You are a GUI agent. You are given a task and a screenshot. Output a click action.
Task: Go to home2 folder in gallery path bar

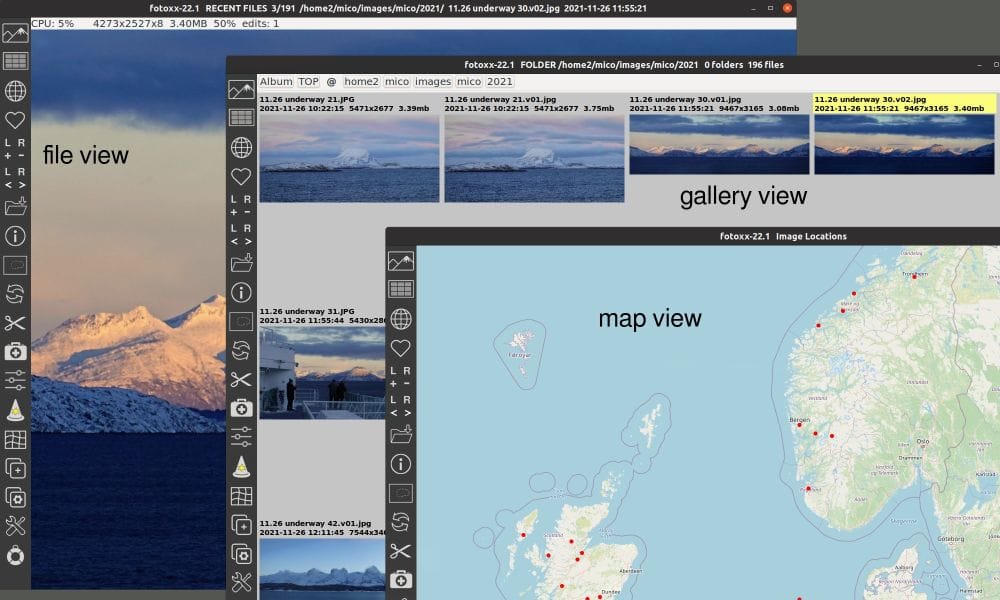pos(361,82)
